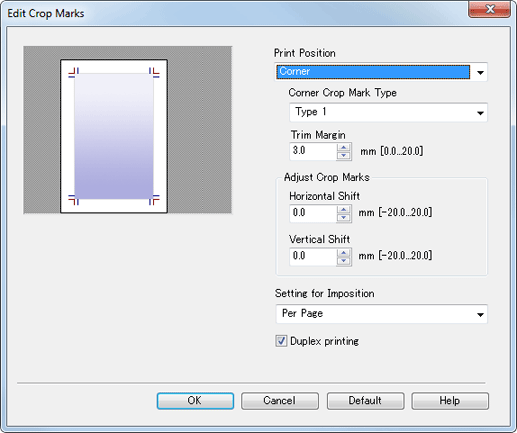Image resolution: width=517 pixels, height=433 pixels.
Task: Restore settings with the Default button
Action: click(x=365, y=401)
